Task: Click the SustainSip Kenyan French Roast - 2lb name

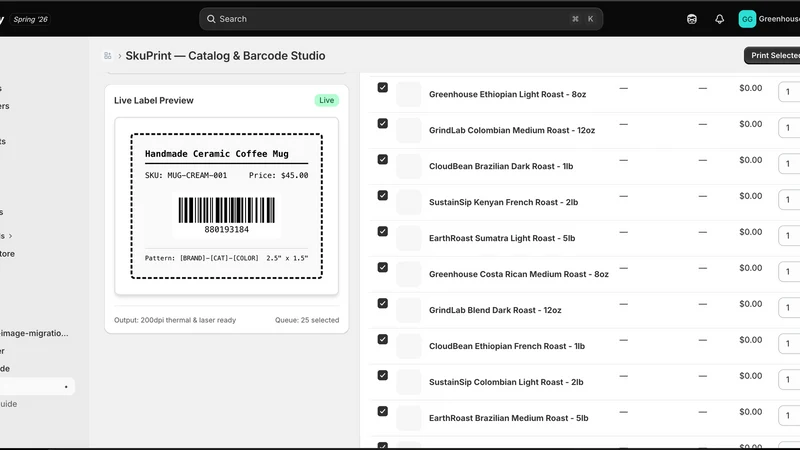Action: pos(504,202)
